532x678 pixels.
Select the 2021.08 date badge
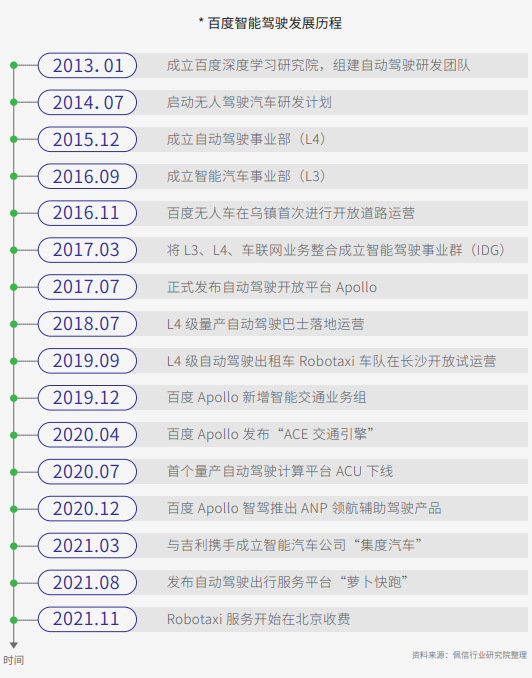(87, 582)
